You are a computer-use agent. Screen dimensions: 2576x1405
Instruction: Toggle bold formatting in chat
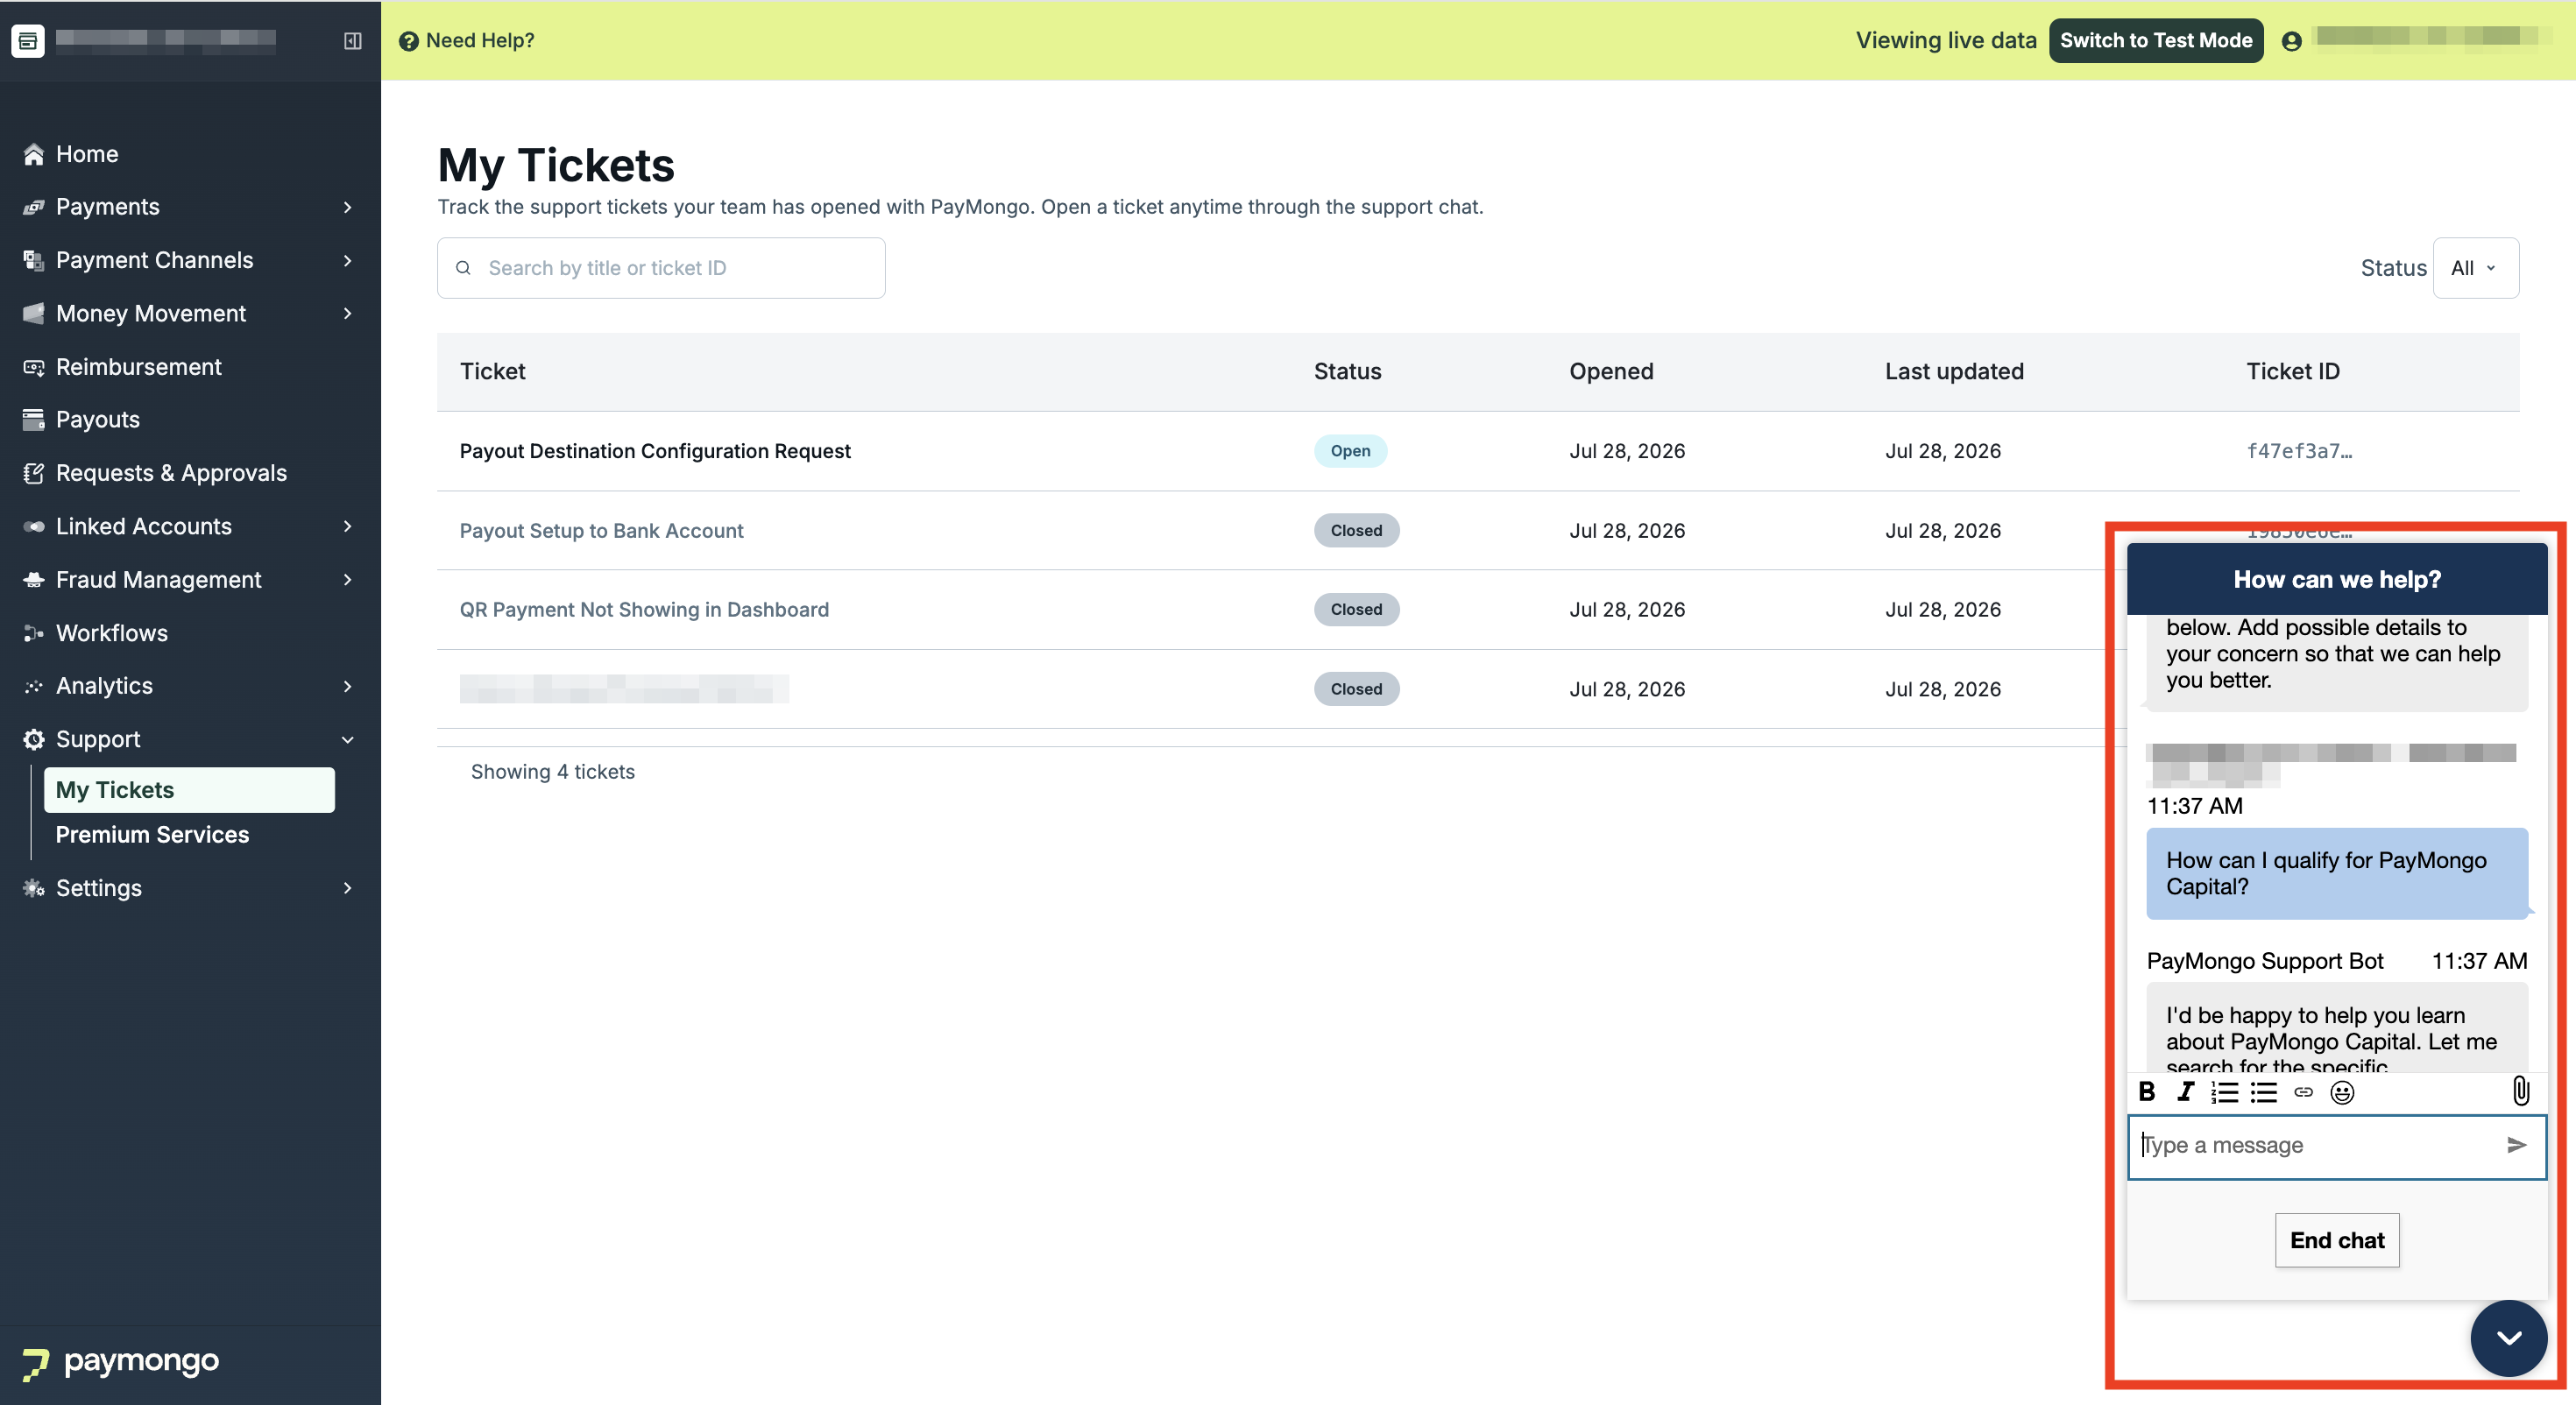pyautogui.click(x=2147, y=1092)
